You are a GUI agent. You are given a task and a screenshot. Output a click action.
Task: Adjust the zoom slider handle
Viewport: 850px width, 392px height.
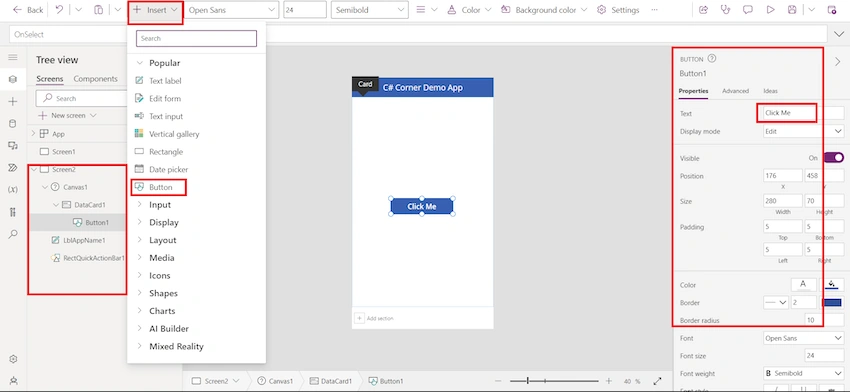pyautogui.click(x=527, y=381)
